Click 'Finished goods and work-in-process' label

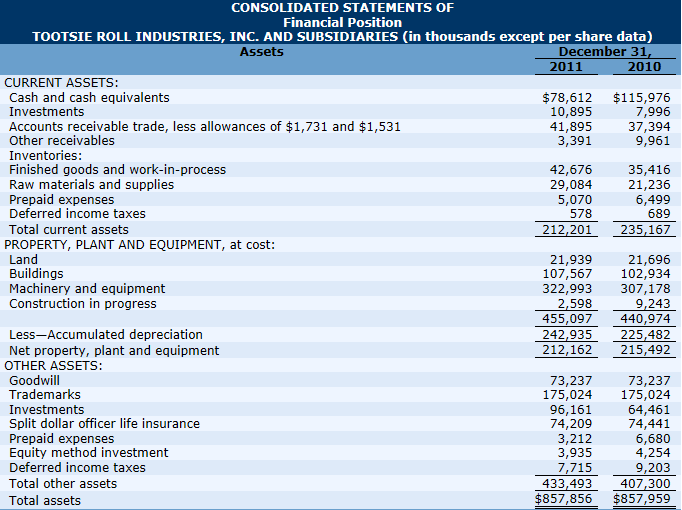pyautogui.click(x=117, y=170)
